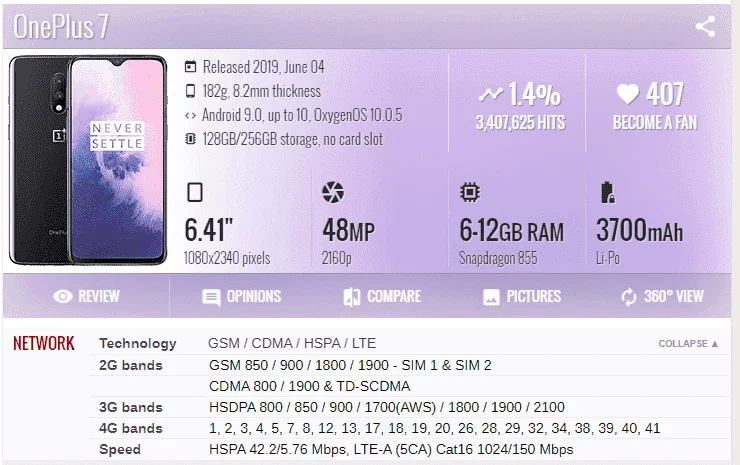
Task: Click the Pictures image icon
Action: point(491,297)
